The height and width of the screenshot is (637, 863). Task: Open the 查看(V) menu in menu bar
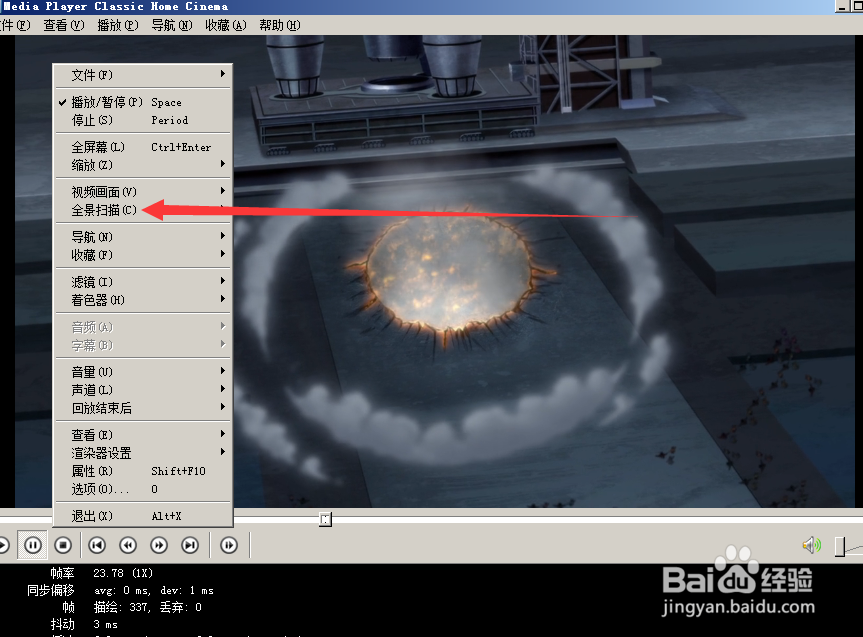point(64,25)
